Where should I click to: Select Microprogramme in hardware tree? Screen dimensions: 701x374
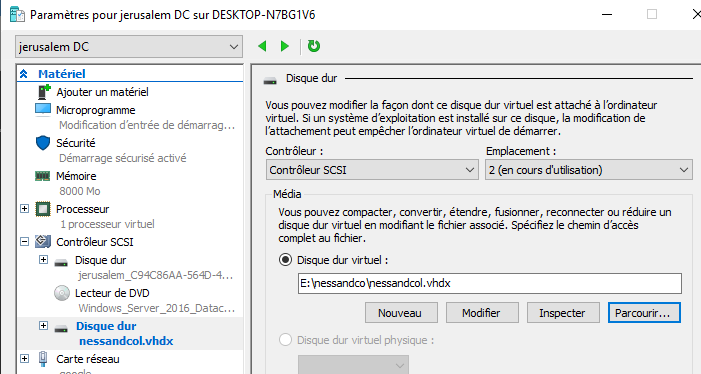click(x=96, y=110)
